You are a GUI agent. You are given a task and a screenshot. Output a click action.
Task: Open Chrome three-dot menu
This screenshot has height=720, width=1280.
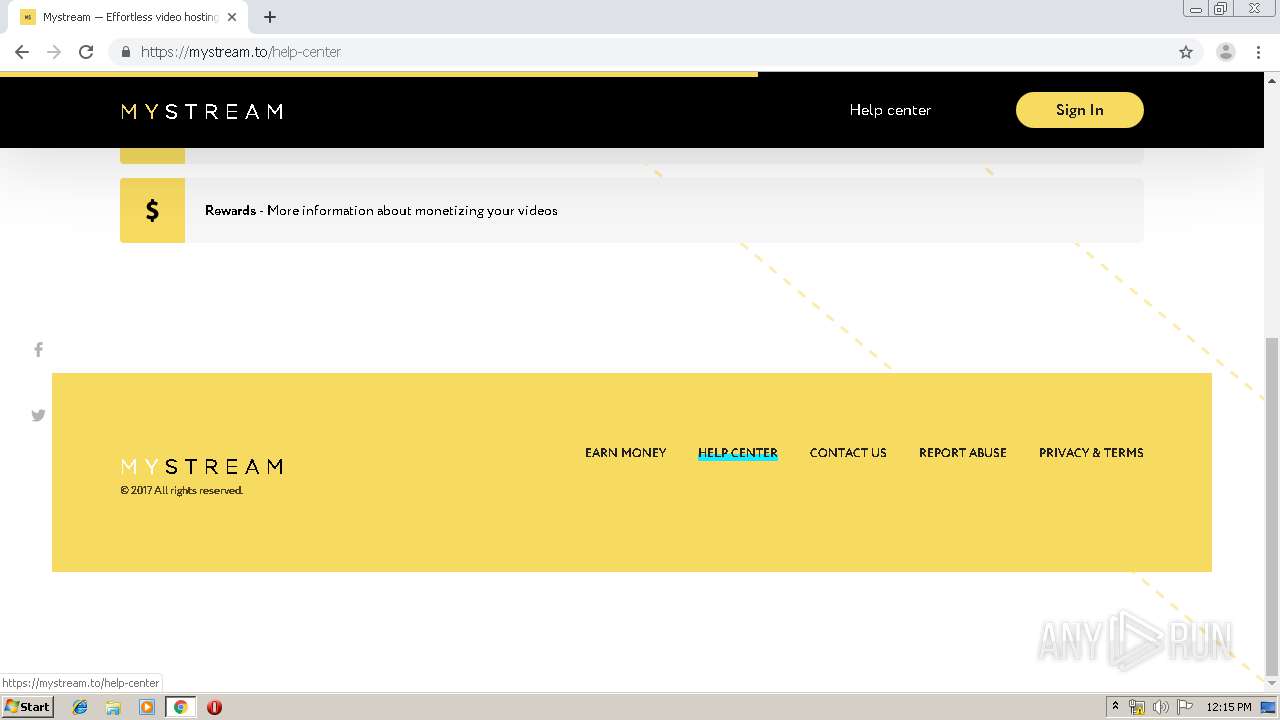coord(1258,52)
